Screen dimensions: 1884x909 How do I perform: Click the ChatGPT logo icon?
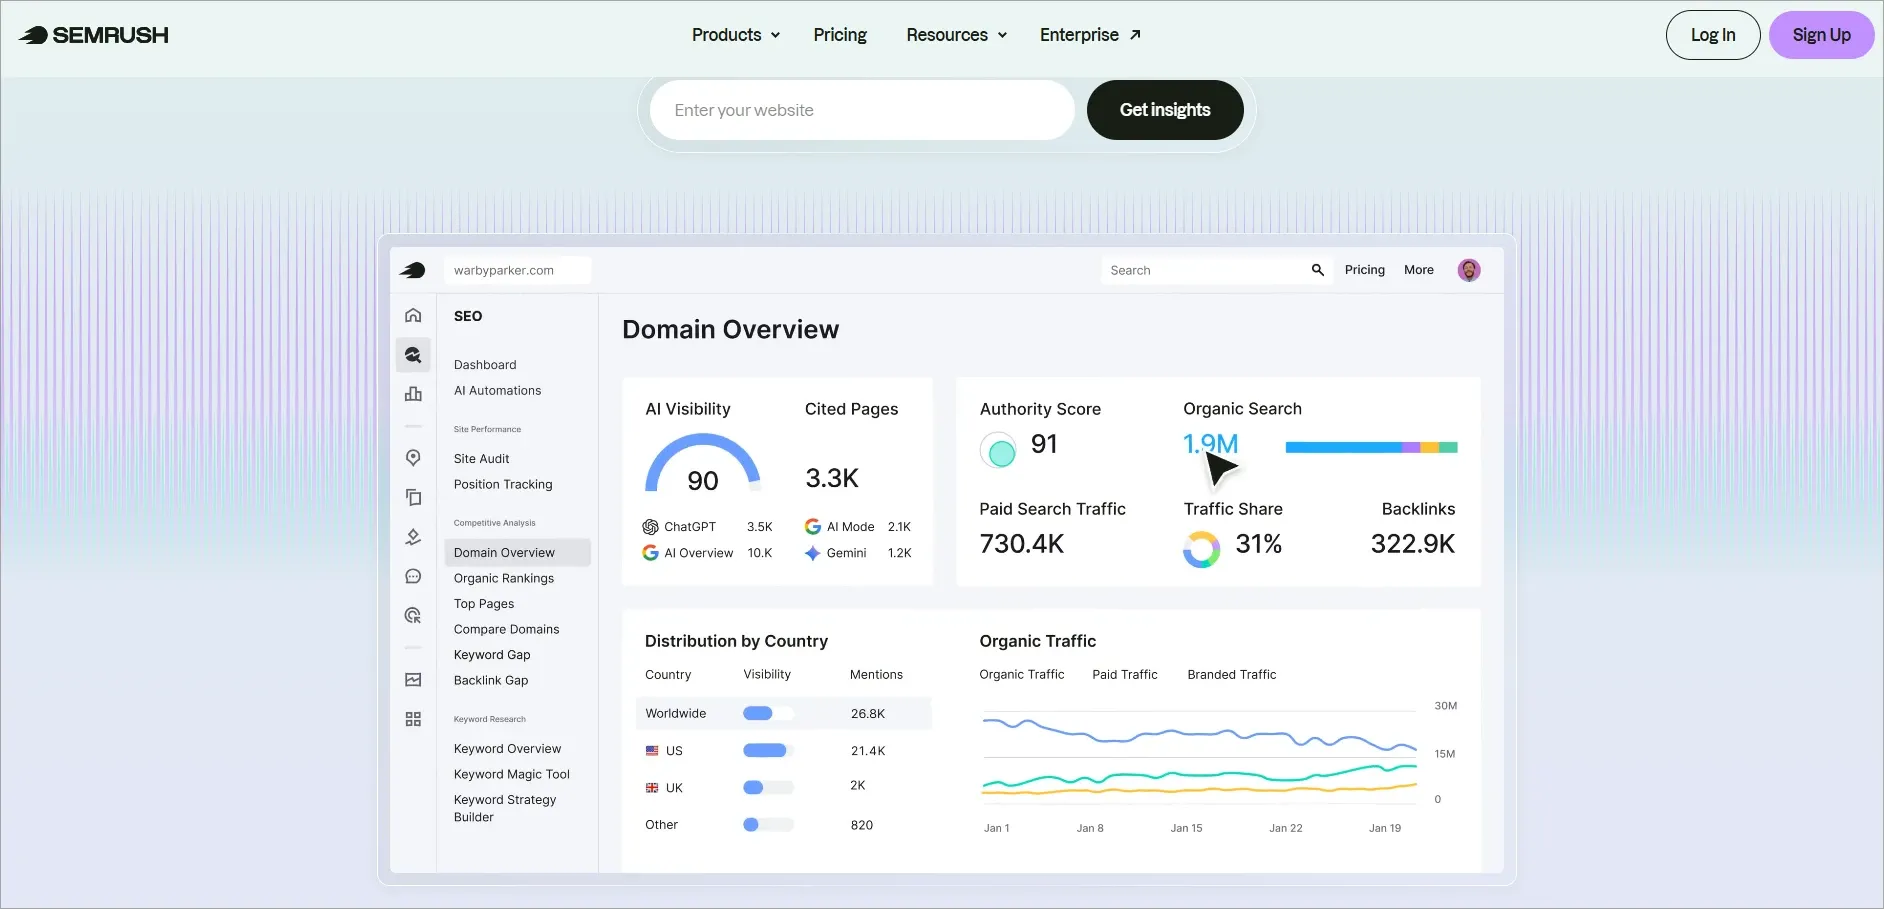[x=650, y=527]
